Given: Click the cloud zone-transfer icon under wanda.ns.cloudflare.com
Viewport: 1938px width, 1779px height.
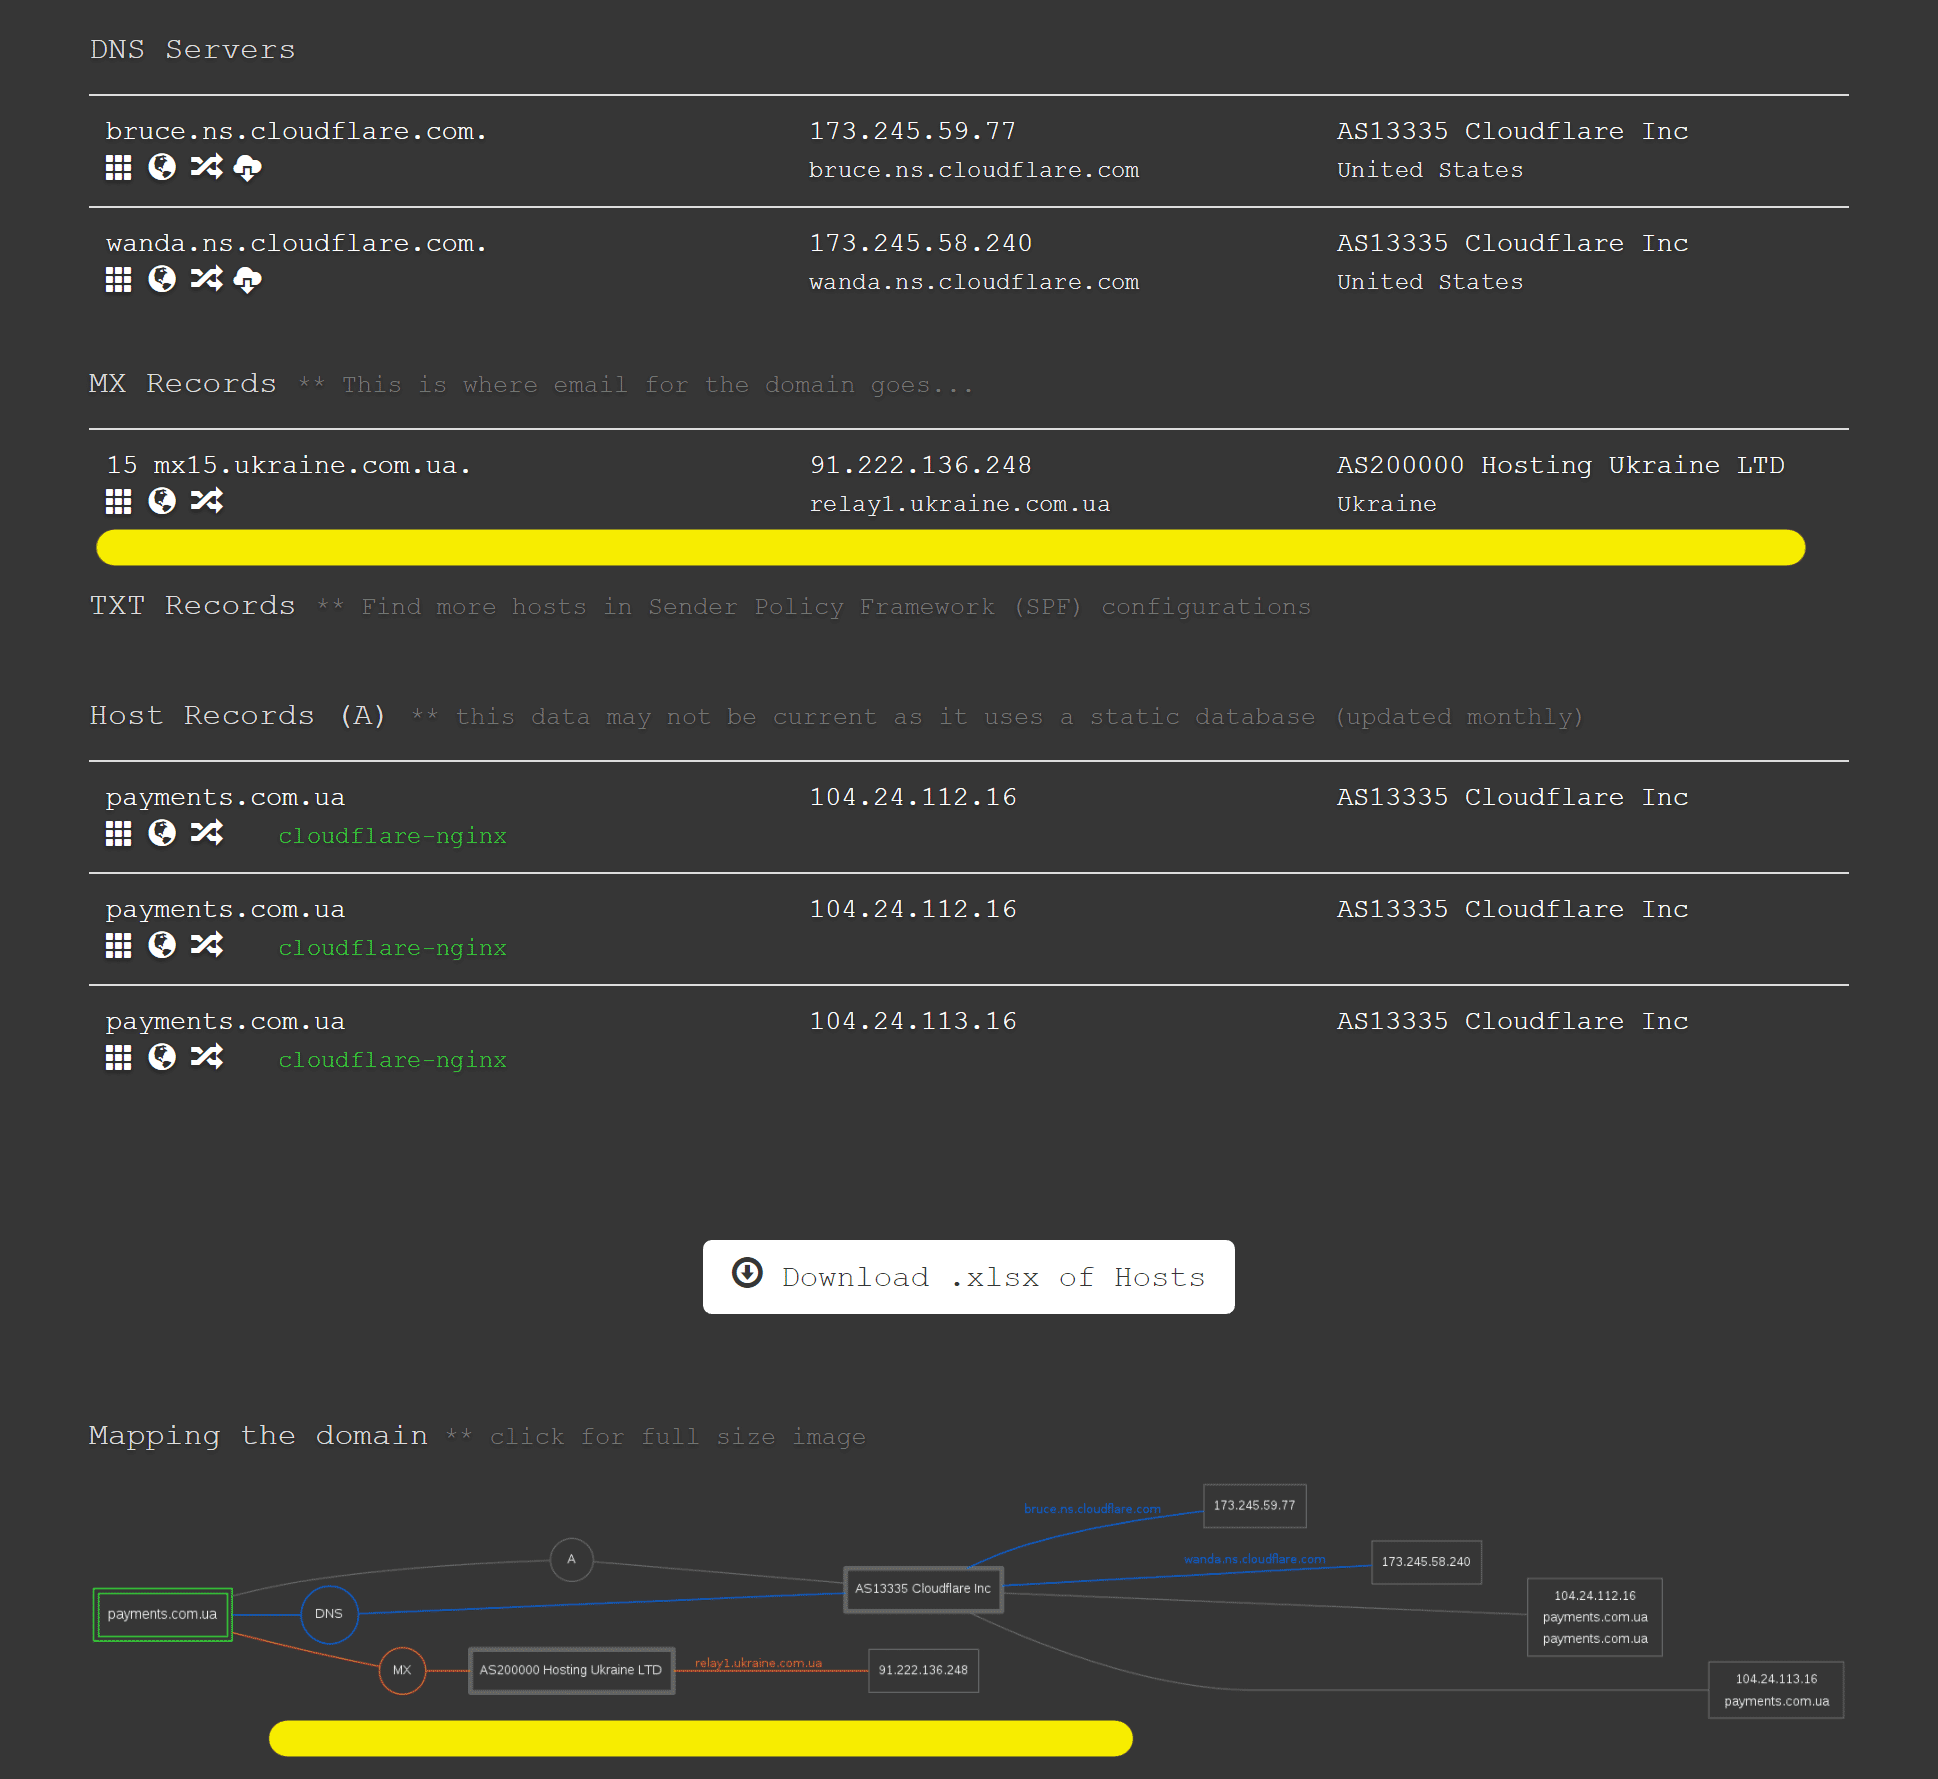Looking at the screenshot, I should pos(247,280).
